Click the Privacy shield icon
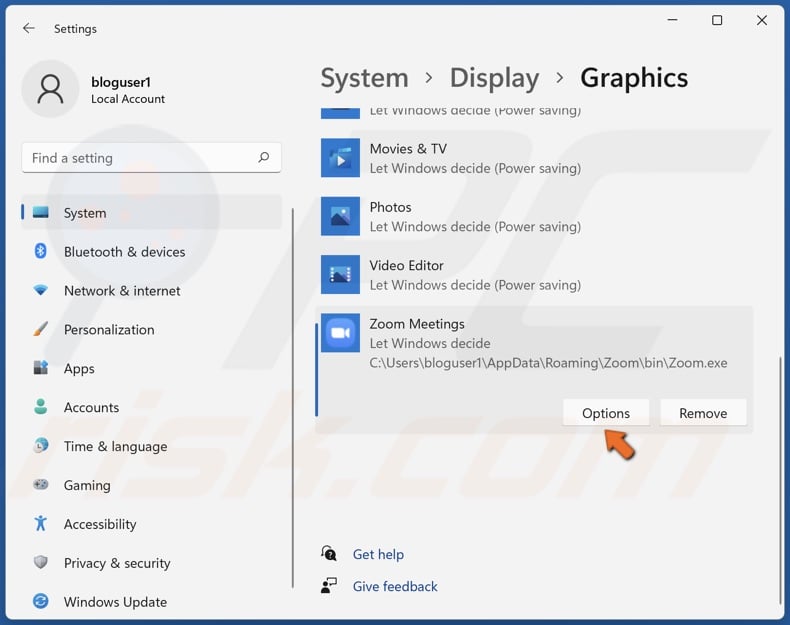 point(40,562)
